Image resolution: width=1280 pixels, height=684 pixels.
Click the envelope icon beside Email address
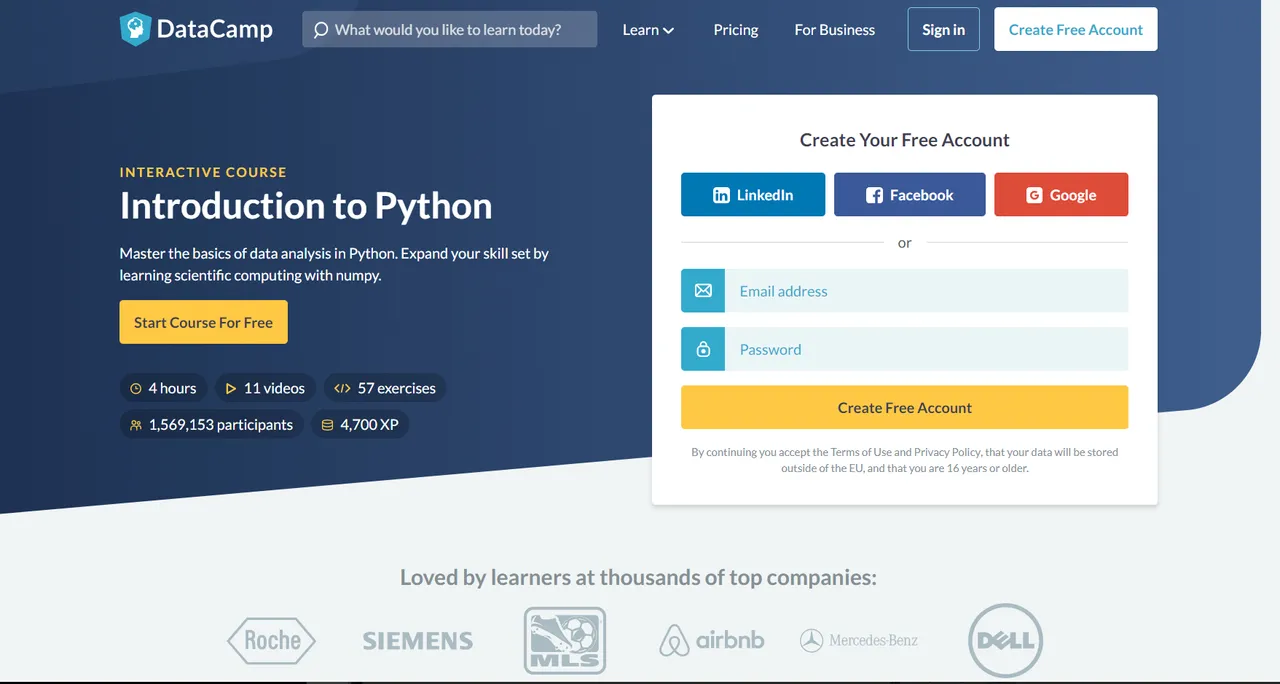point(703,291)
